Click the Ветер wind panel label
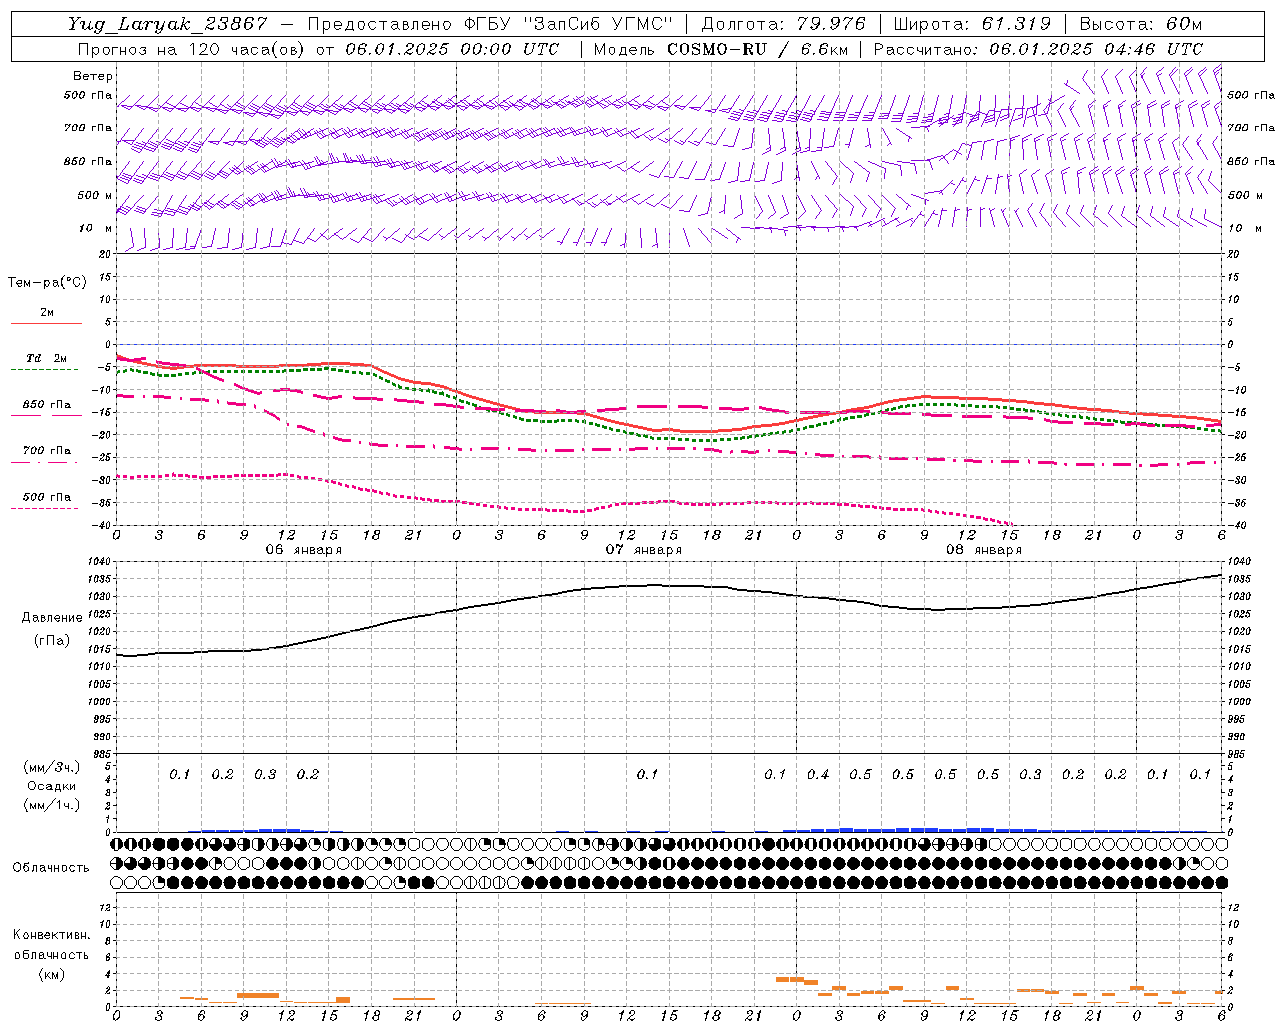This screenshot has width=1280, height=1024. pos(93,76)
